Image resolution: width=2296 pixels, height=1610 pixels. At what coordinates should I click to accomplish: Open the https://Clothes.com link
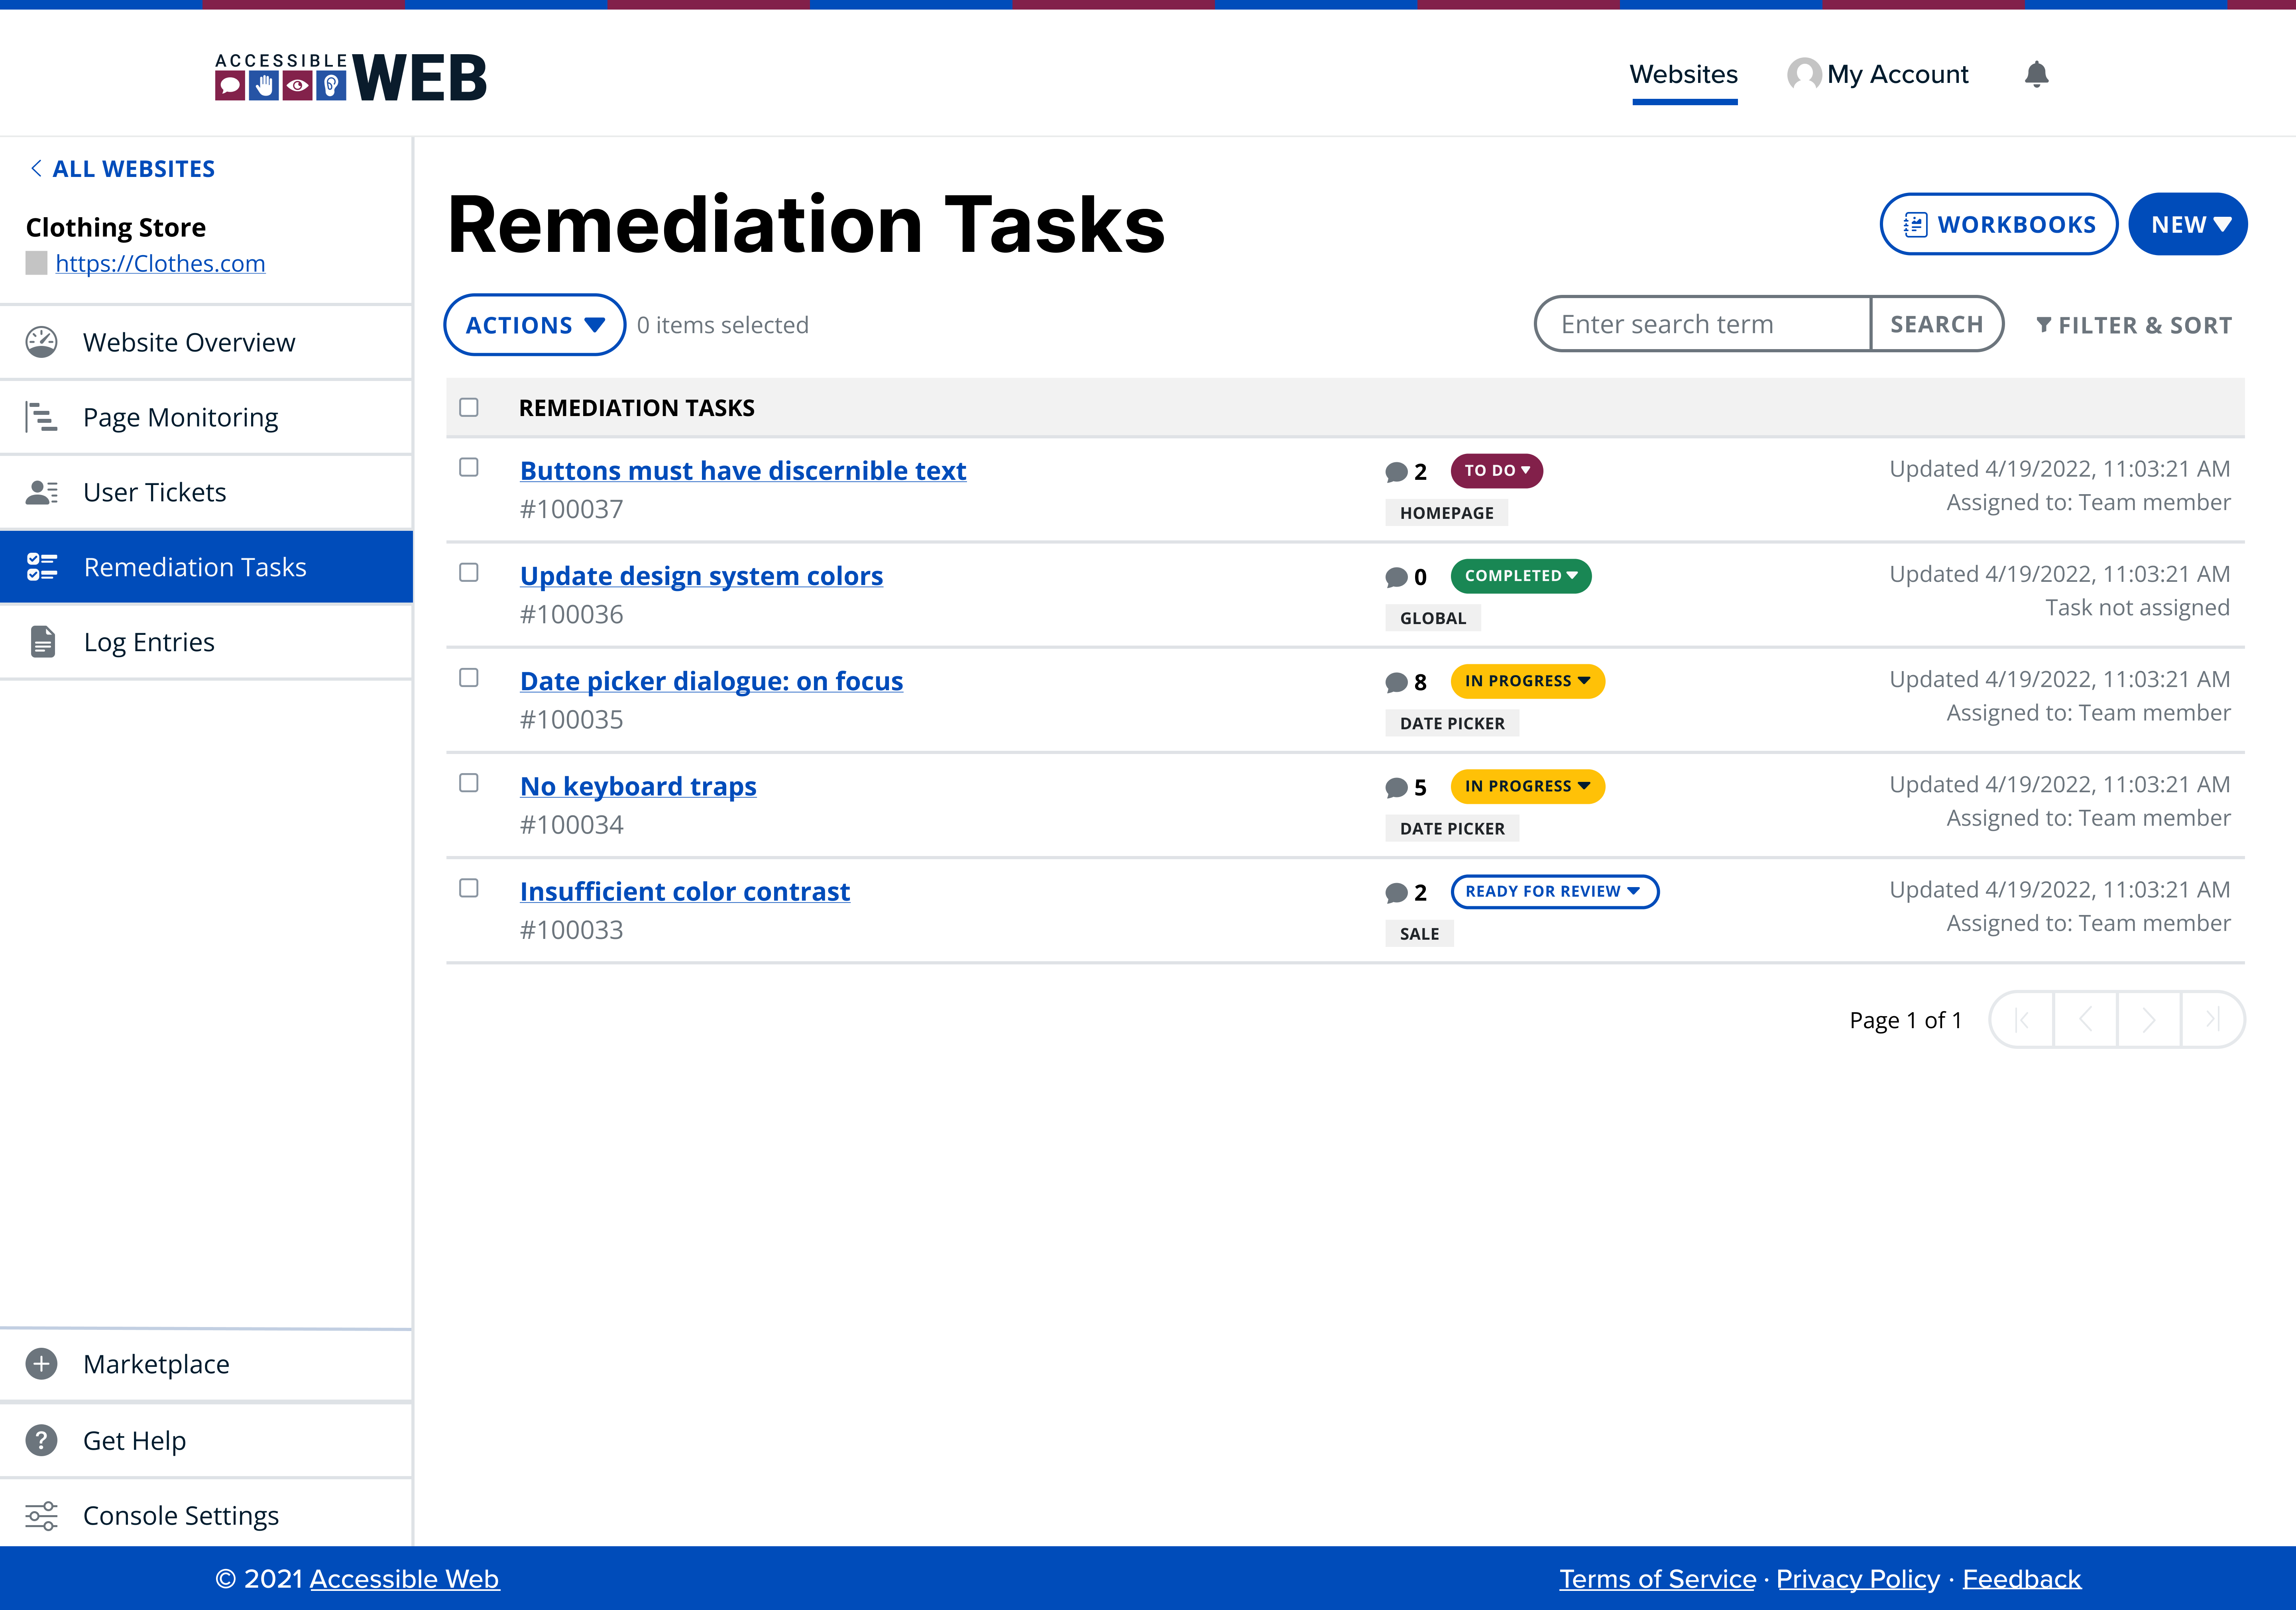(160, 263)
